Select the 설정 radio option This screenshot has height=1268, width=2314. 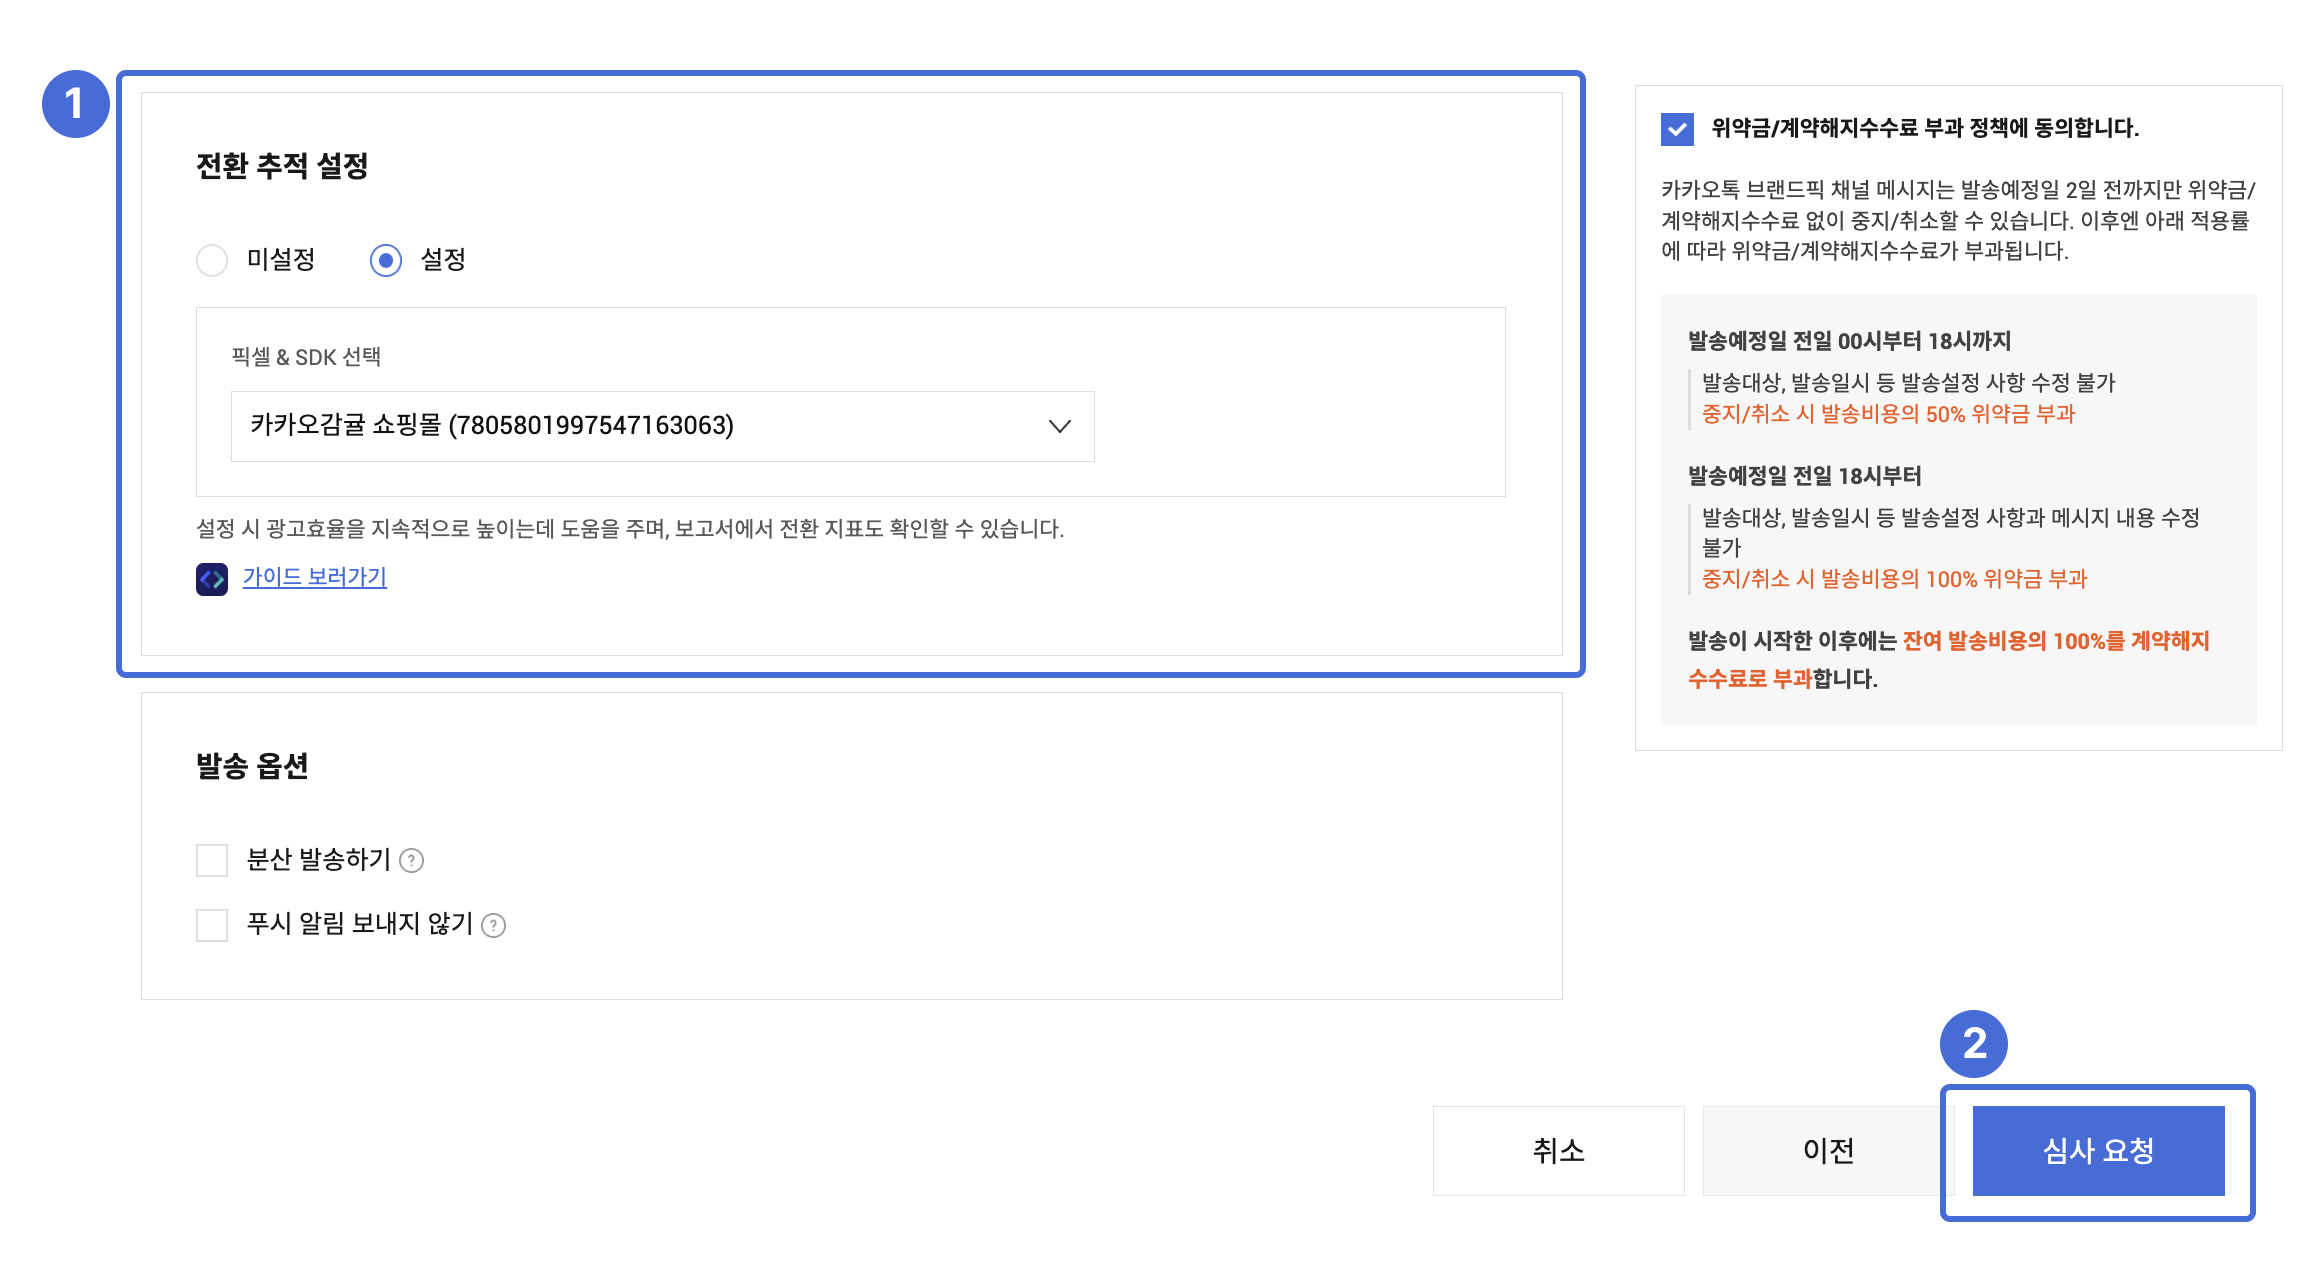point(386,261)
